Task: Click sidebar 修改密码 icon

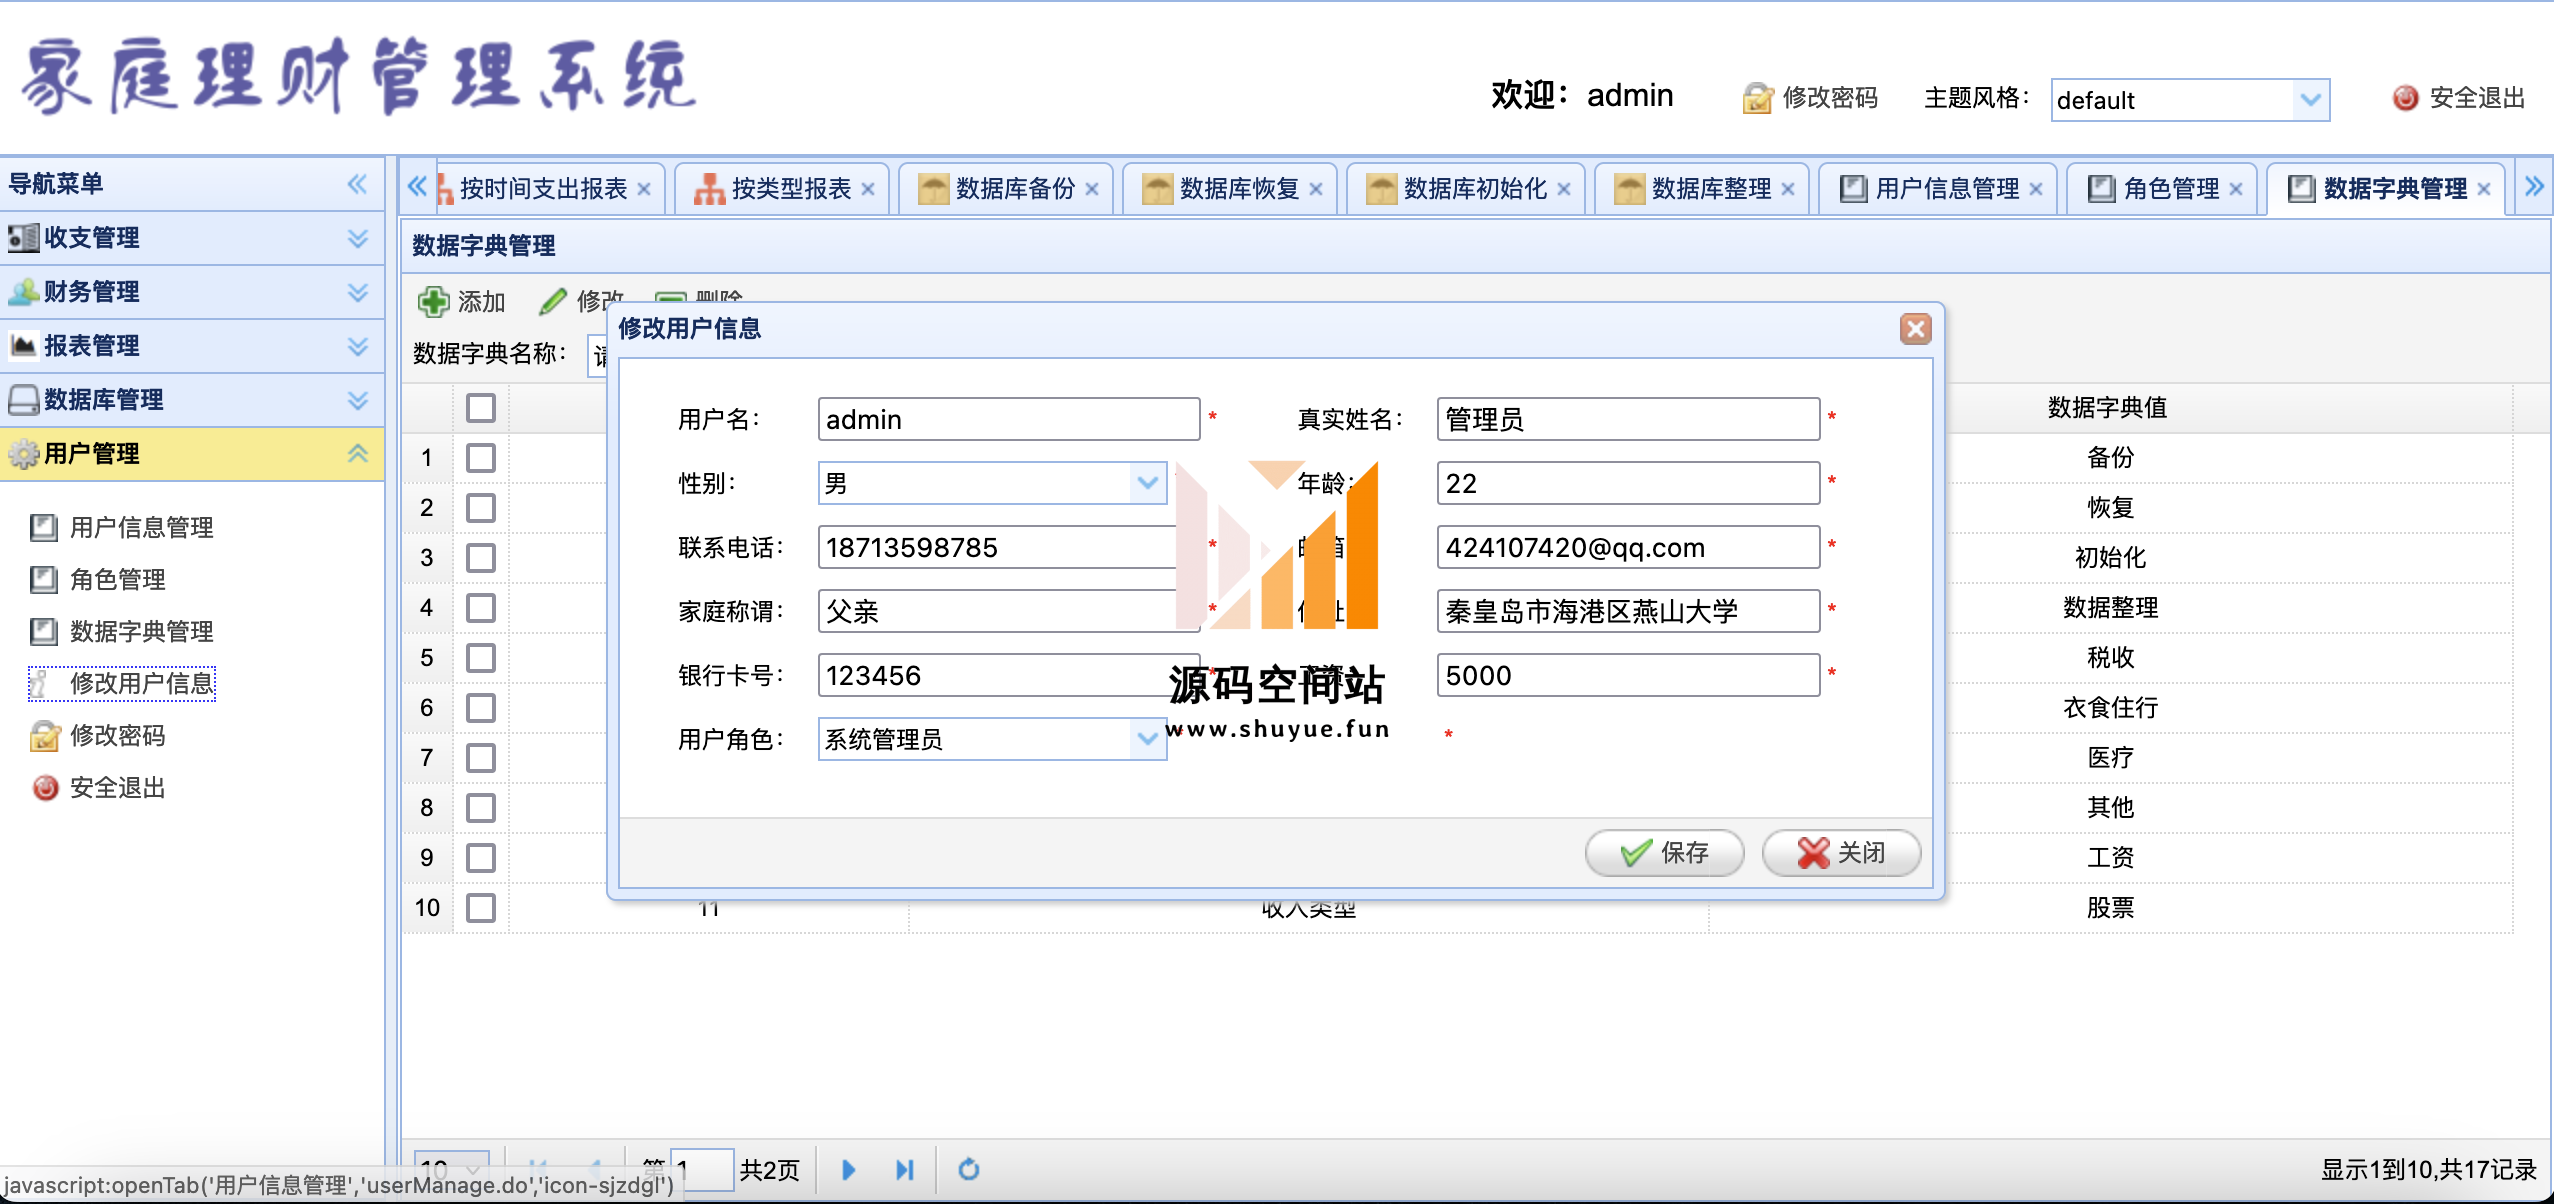Action: point(44,735)
